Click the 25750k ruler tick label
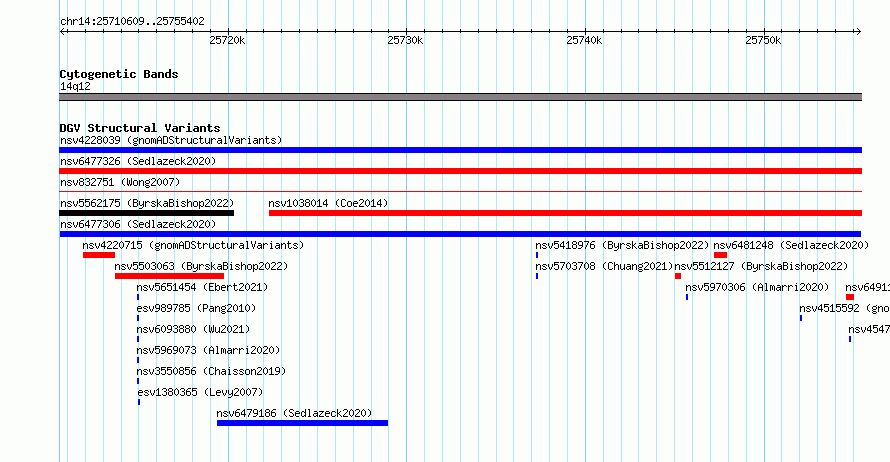Screen dimensions: 890x462 click(763, 40)
